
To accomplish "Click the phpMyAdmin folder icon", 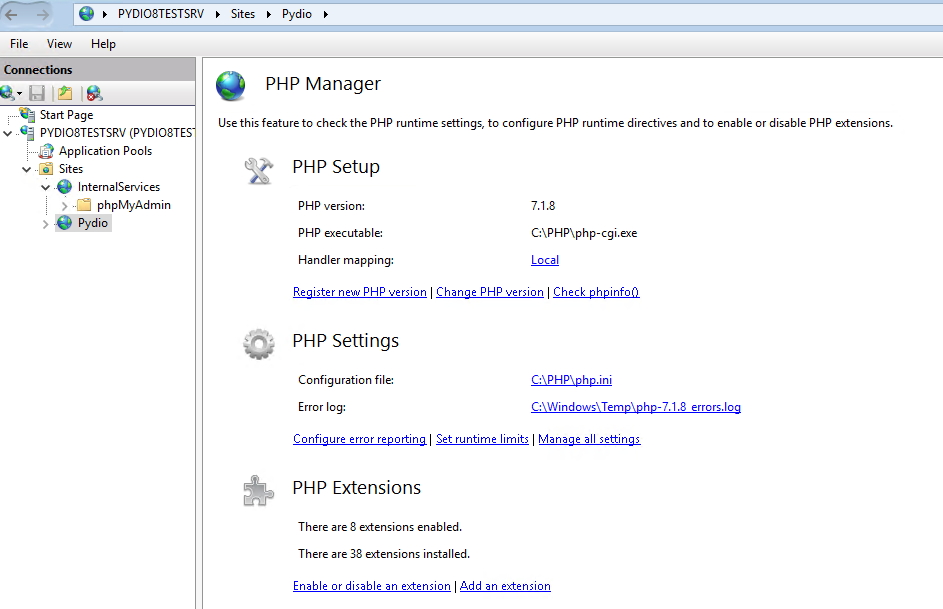I will coord(84,205).
